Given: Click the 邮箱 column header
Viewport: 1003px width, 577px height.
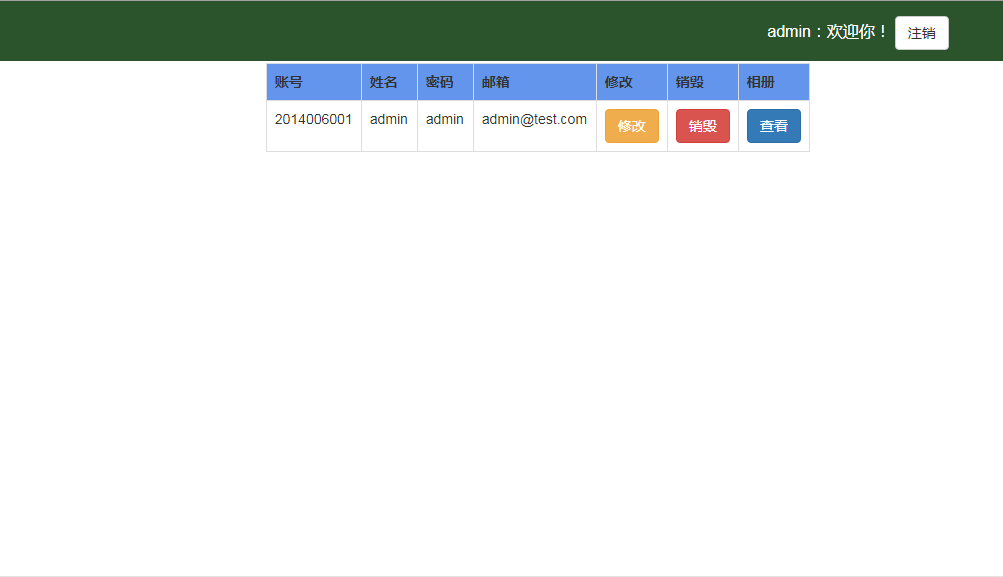Looking at the screenshot, I should [x=535, y=82].
